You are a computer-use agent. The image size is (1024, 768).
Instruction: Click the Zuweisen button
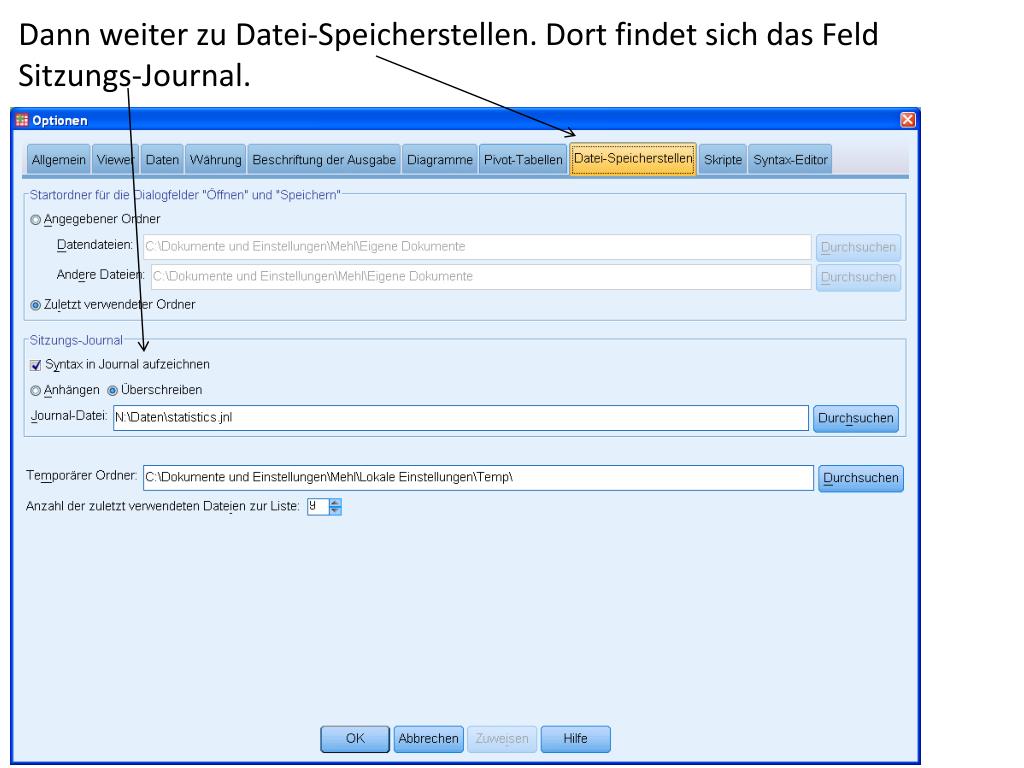pyautogui.click(x=502, y=739)
